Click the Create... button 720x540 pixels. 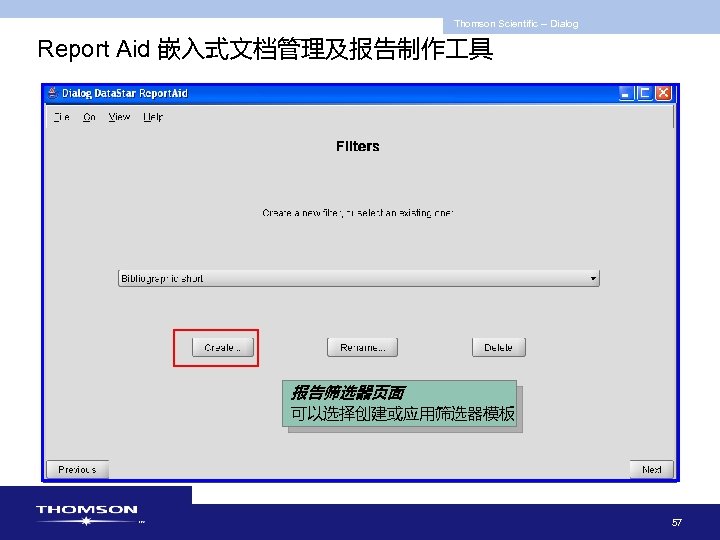click(223, 348)
